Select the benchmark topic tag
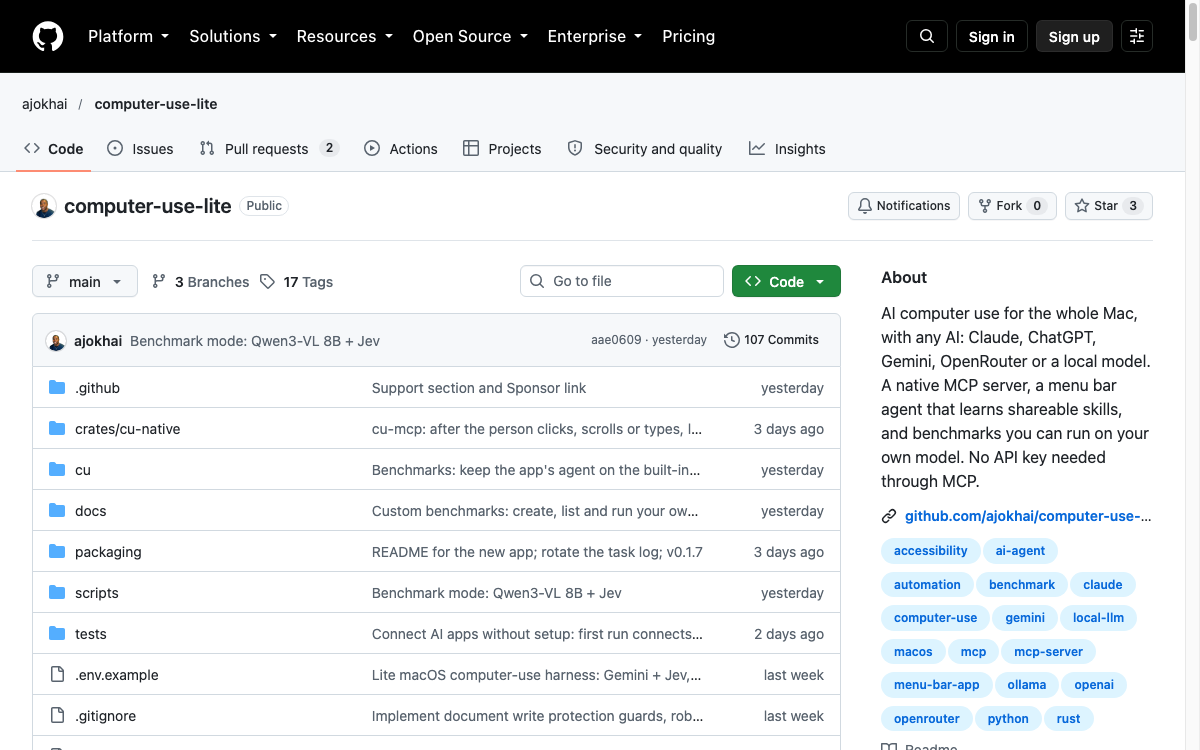 tap(1022, 585)
